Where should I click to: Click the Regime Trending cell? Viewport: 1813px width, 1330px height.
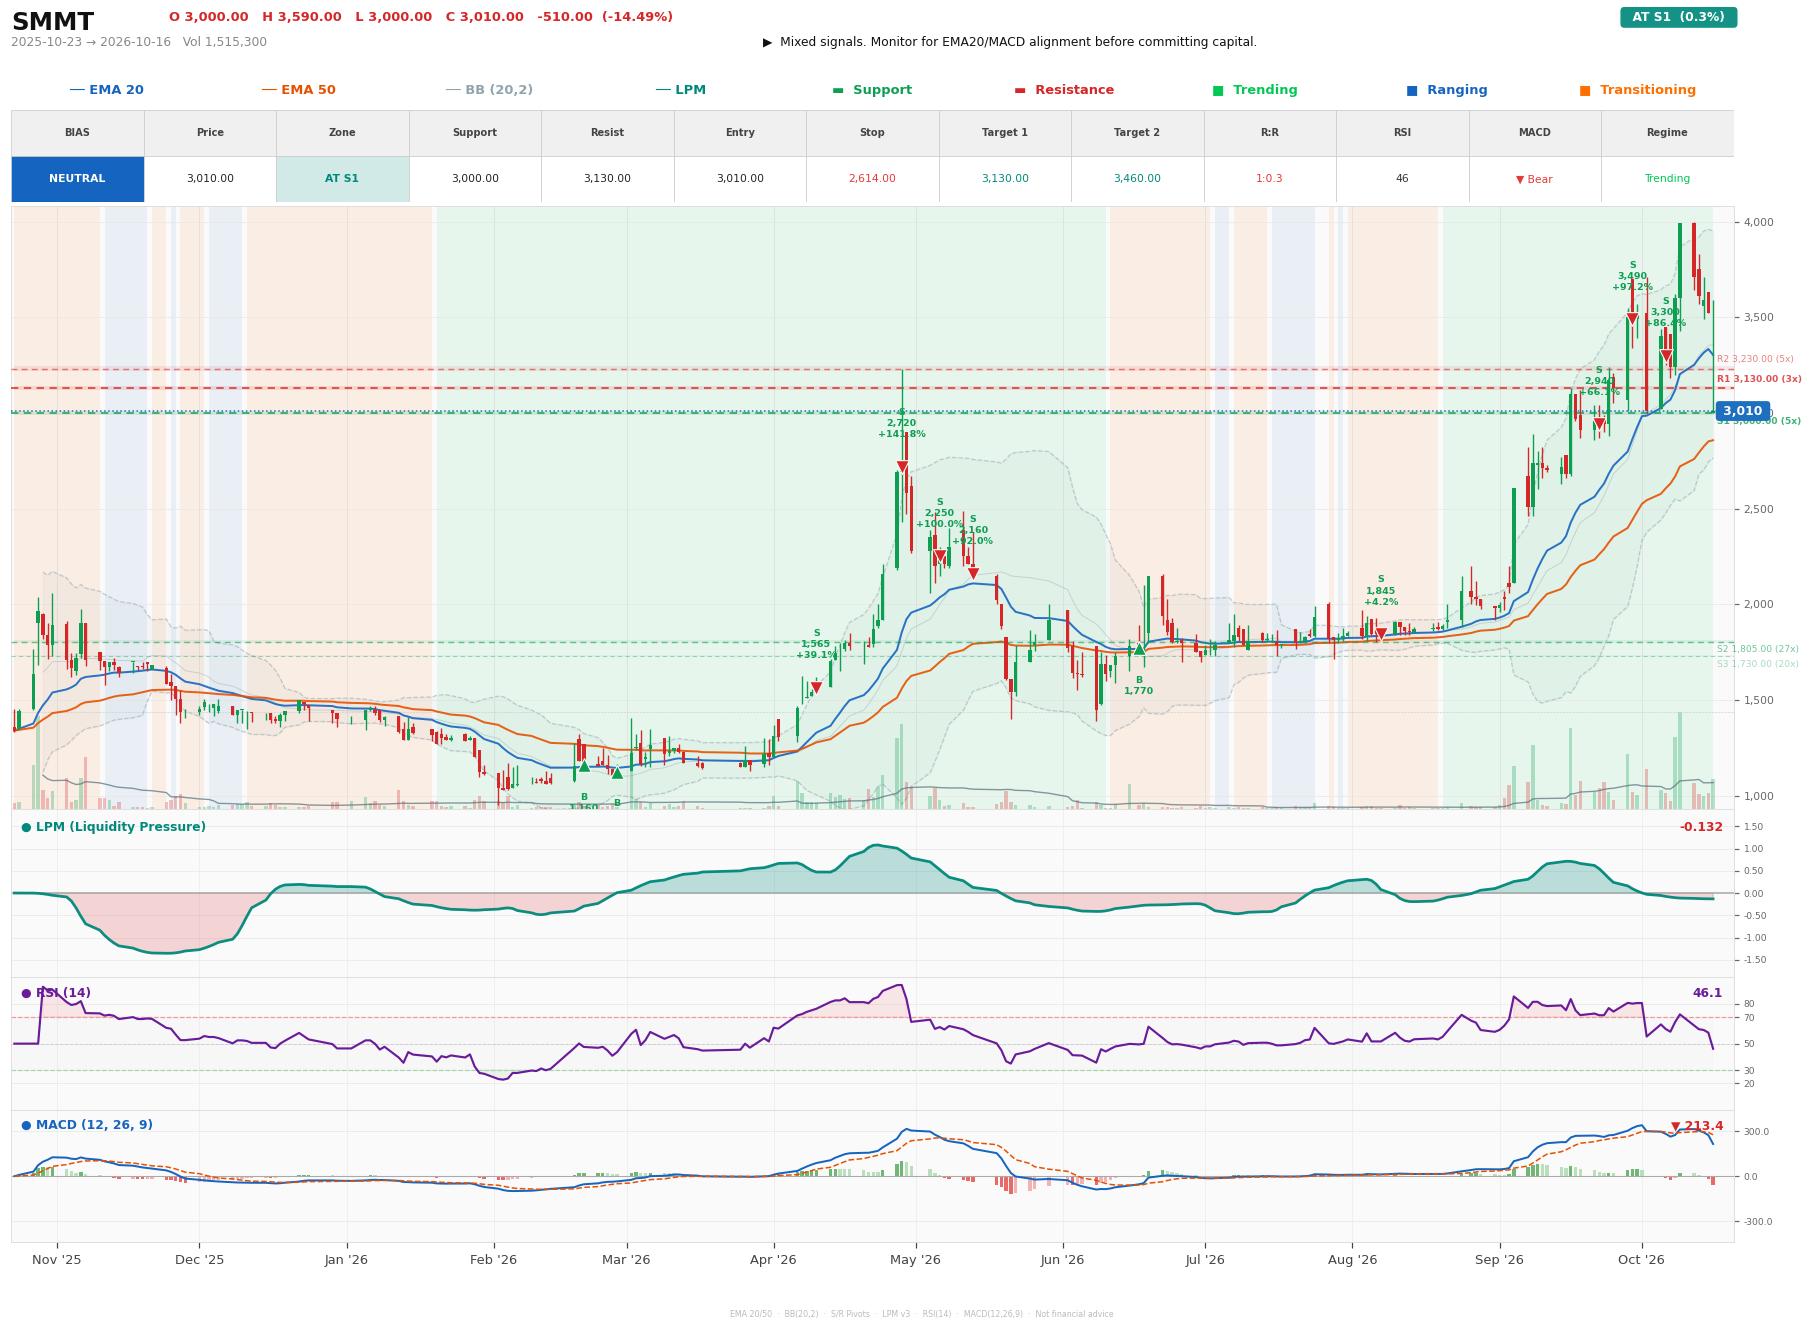click(x=1667, y=179)
